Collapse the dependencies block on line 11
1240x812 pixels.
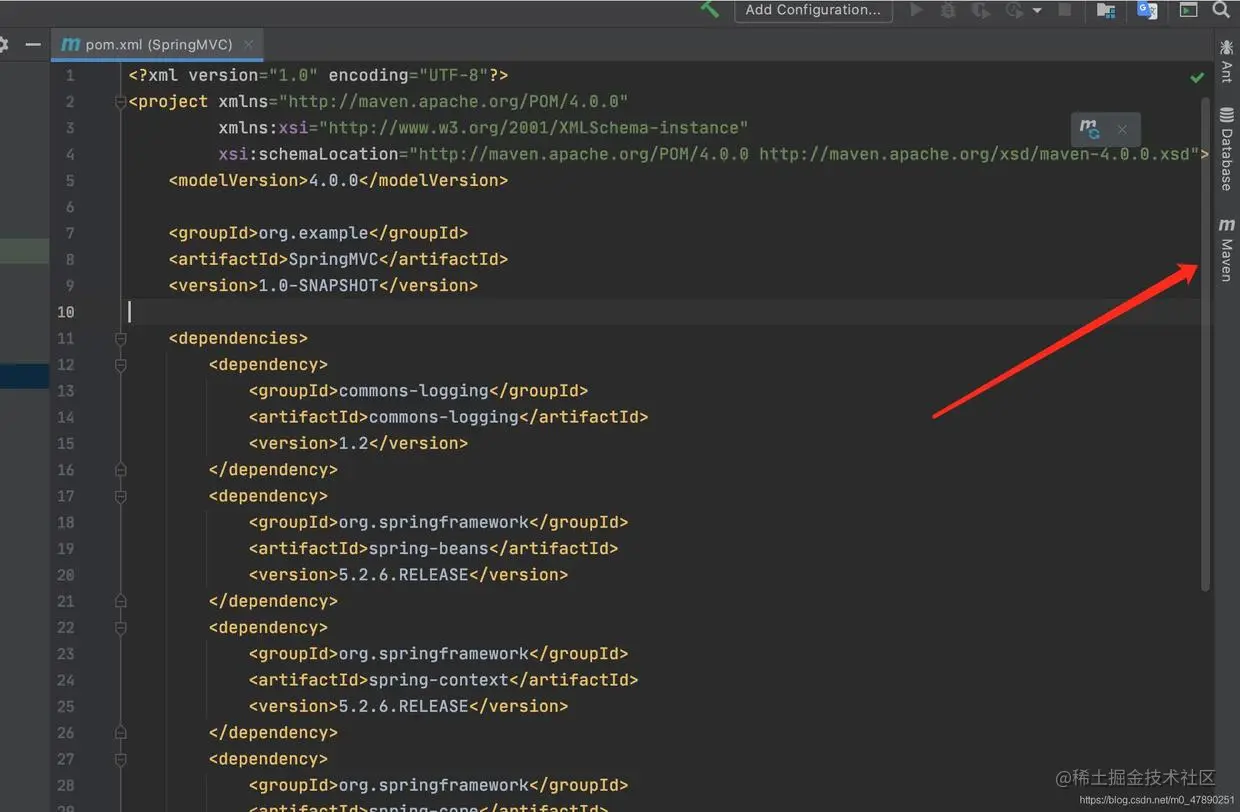121,339
